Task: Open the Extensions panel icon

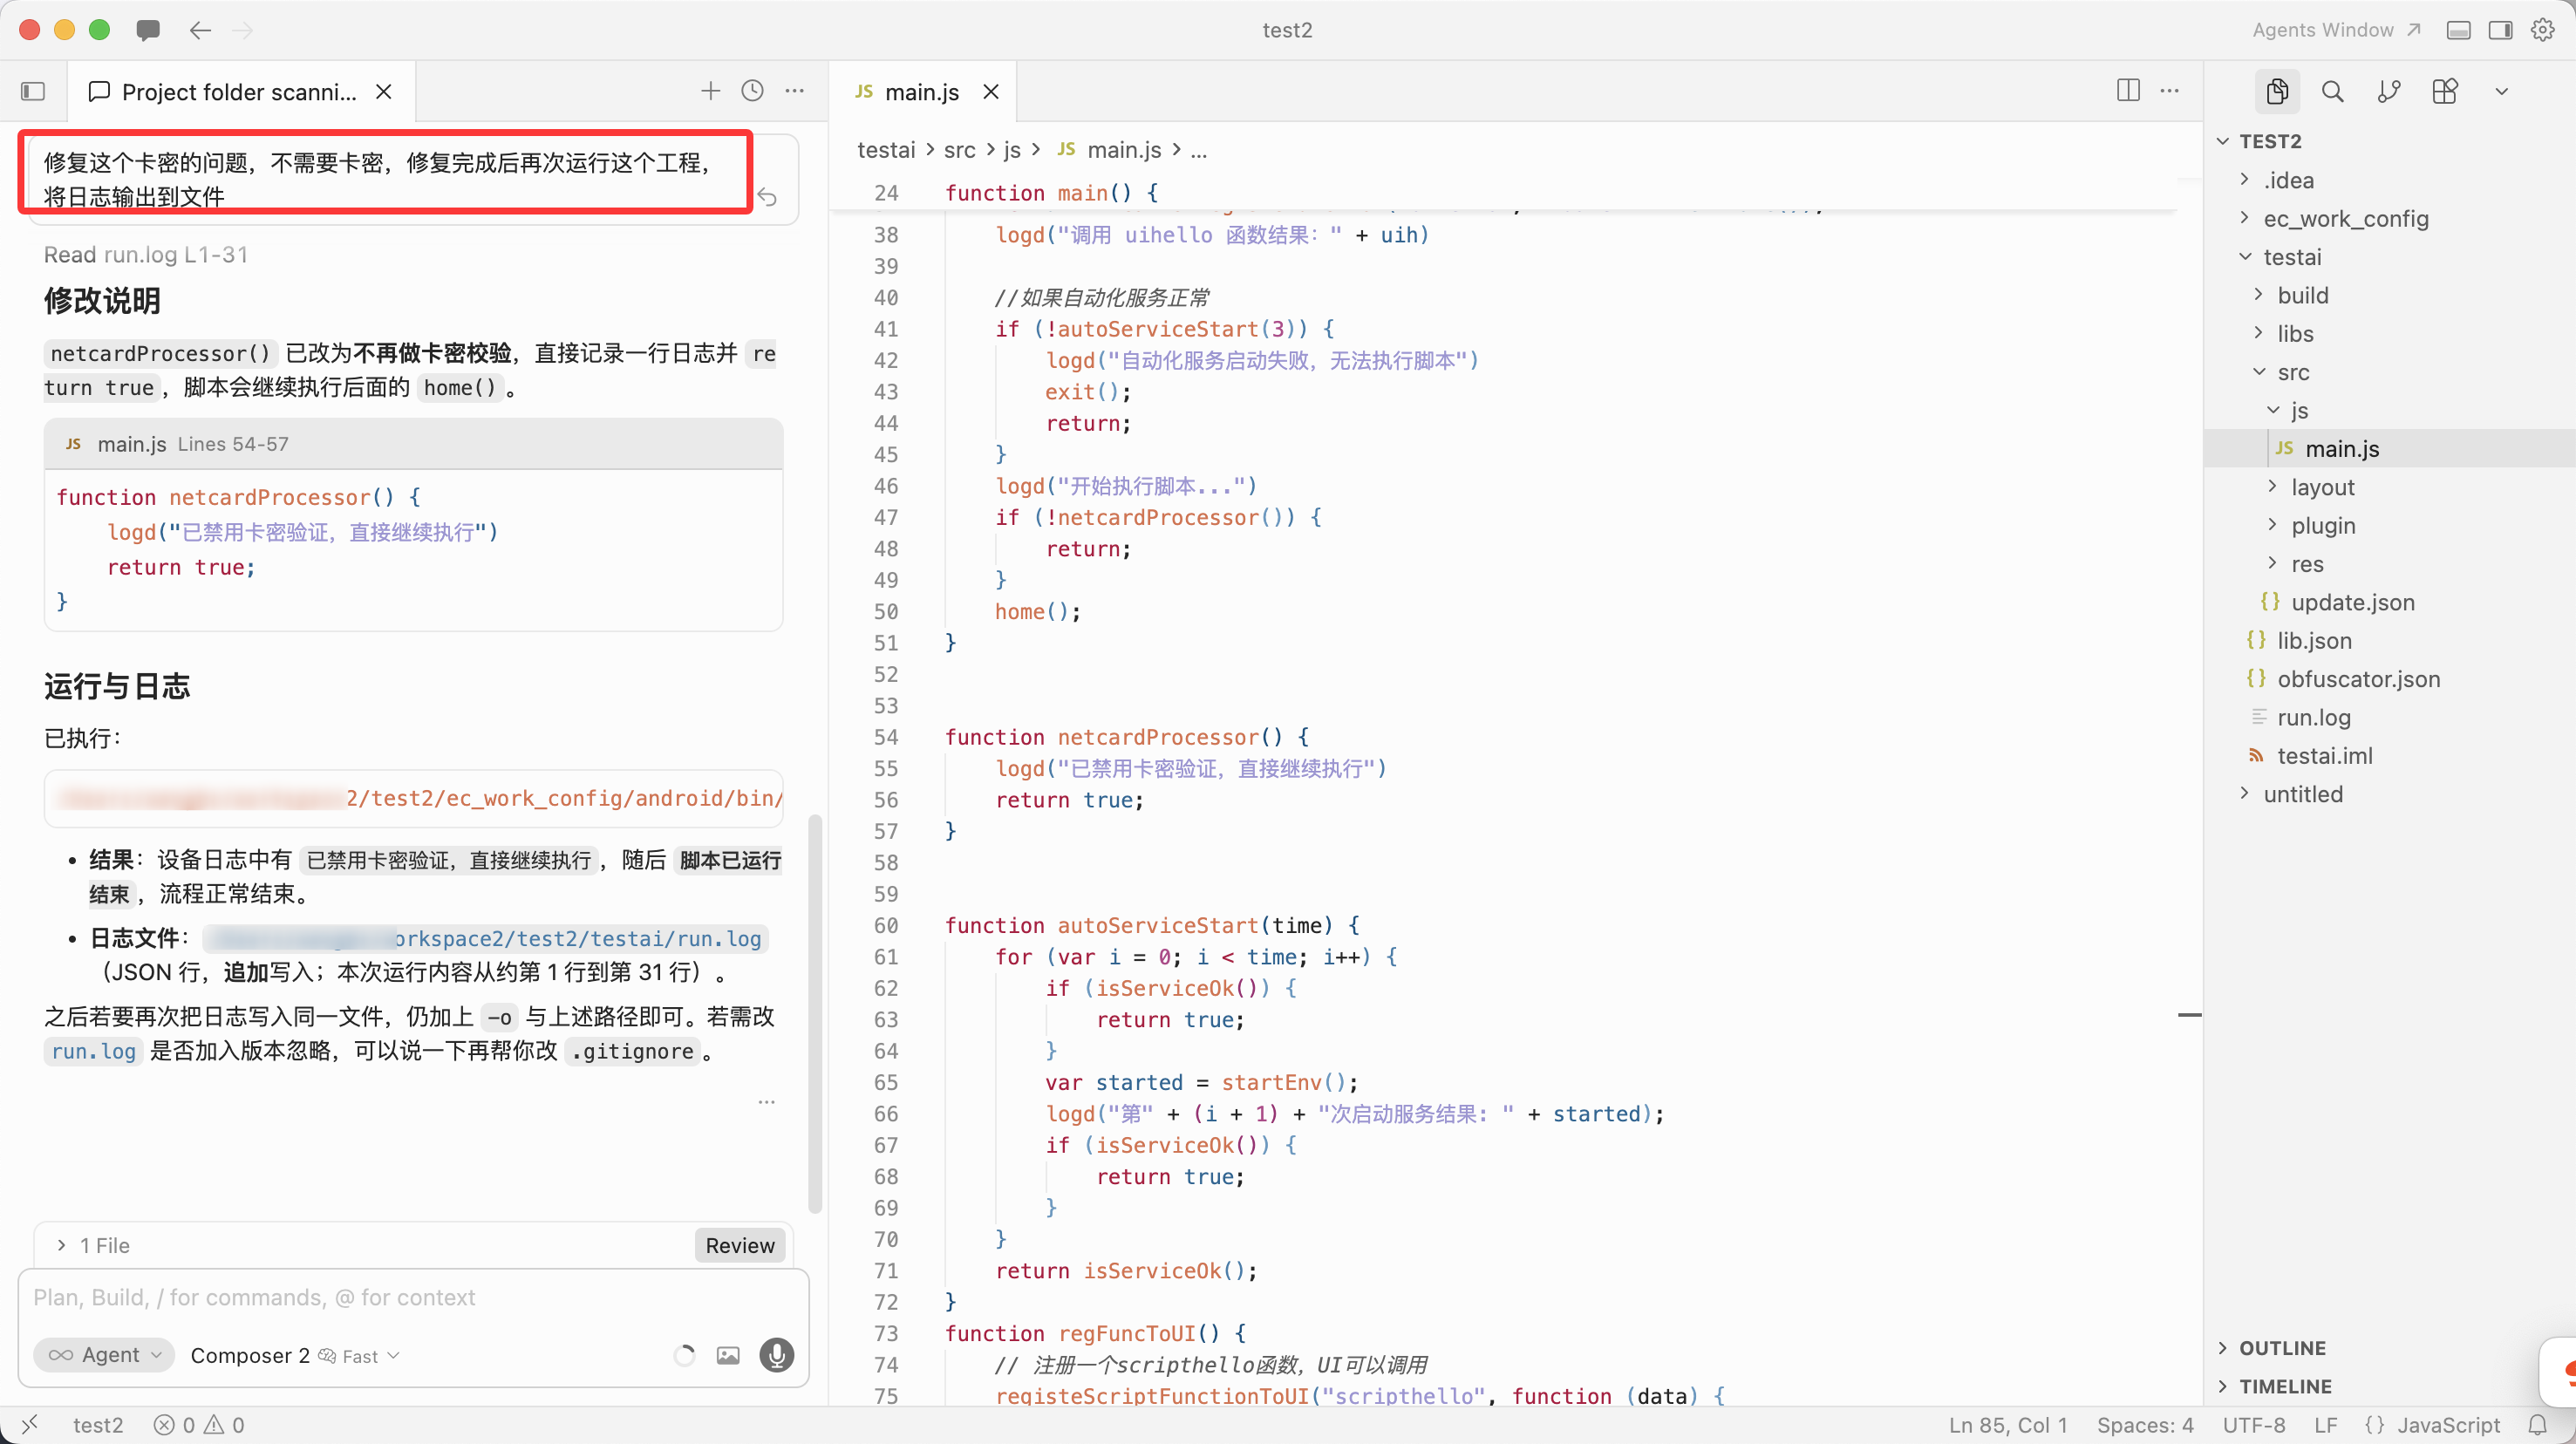Action: pyautogui.click(x=2444, y=92)
